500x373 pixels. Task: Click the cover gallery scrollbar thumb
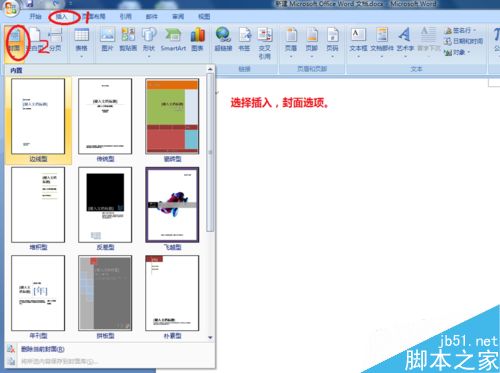(210, 153)
